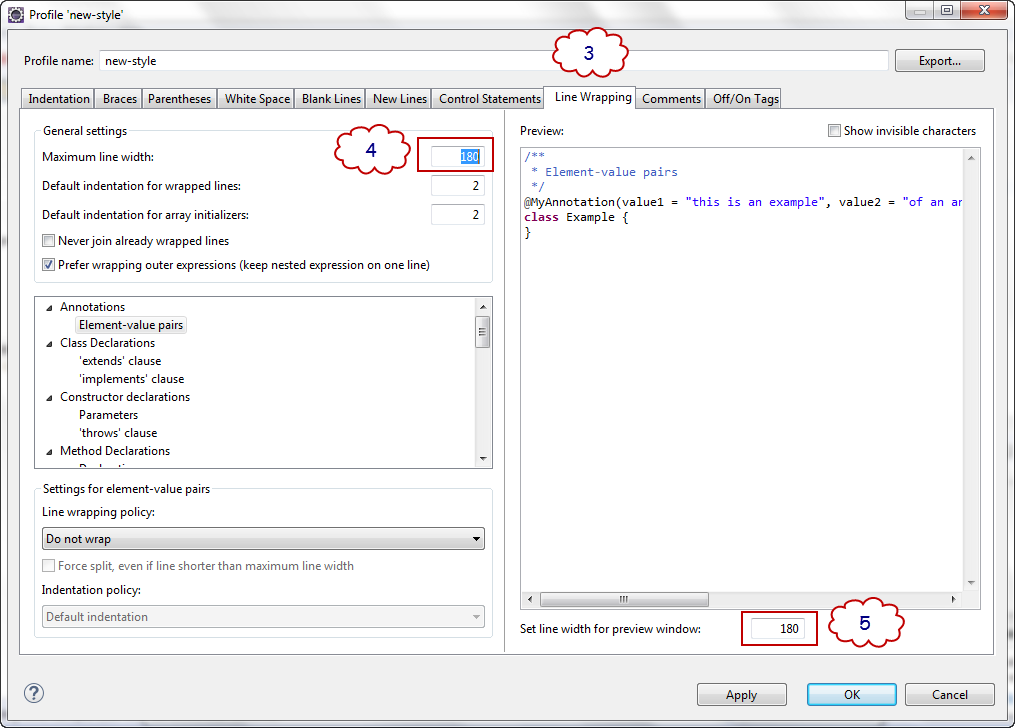Select the 'Element-value pairs' tree item

[x=130, y=325]
